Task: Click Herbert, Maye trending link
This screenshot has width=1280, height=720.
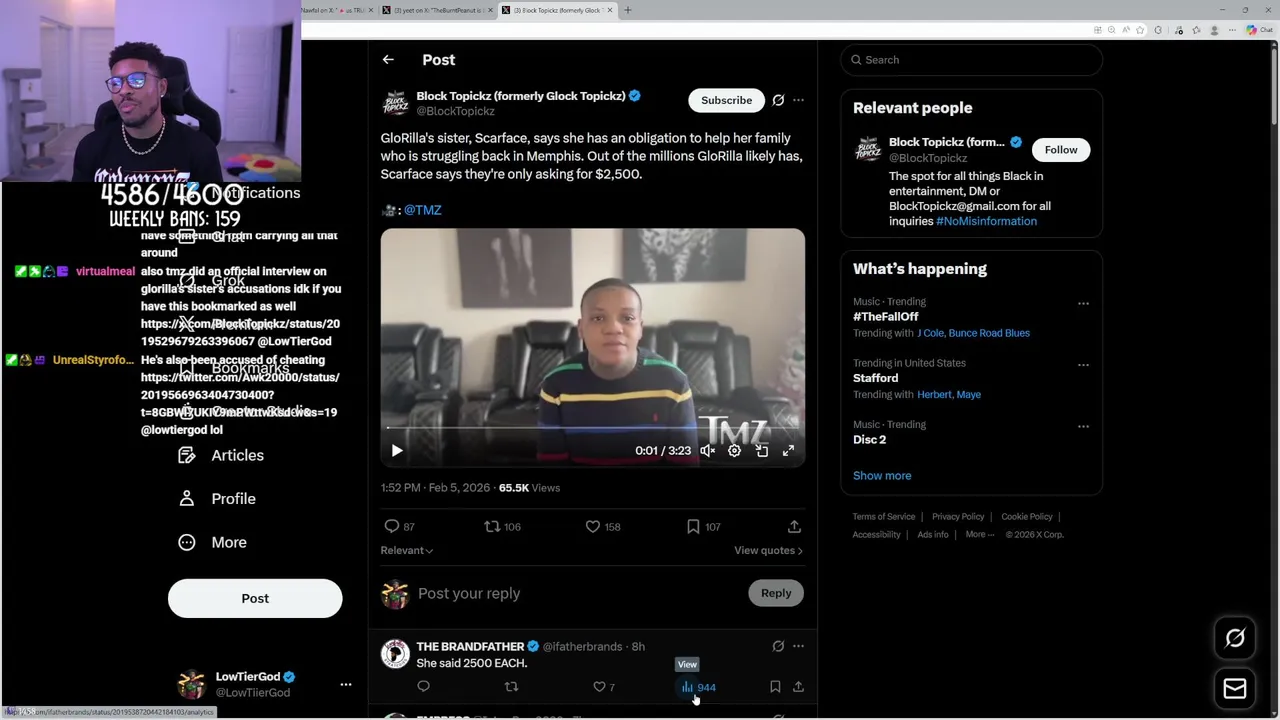Action: (x=949, y=395)
